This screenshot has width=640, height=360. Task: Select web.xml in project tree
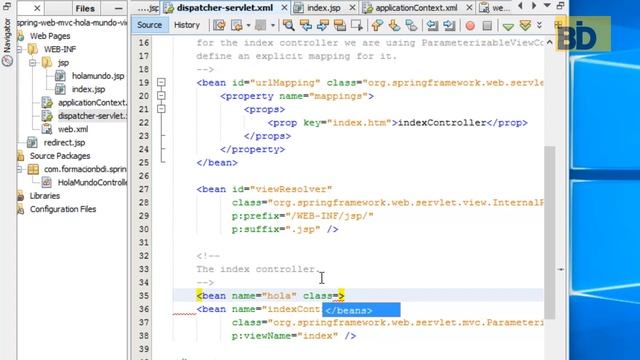coord(73,129)
